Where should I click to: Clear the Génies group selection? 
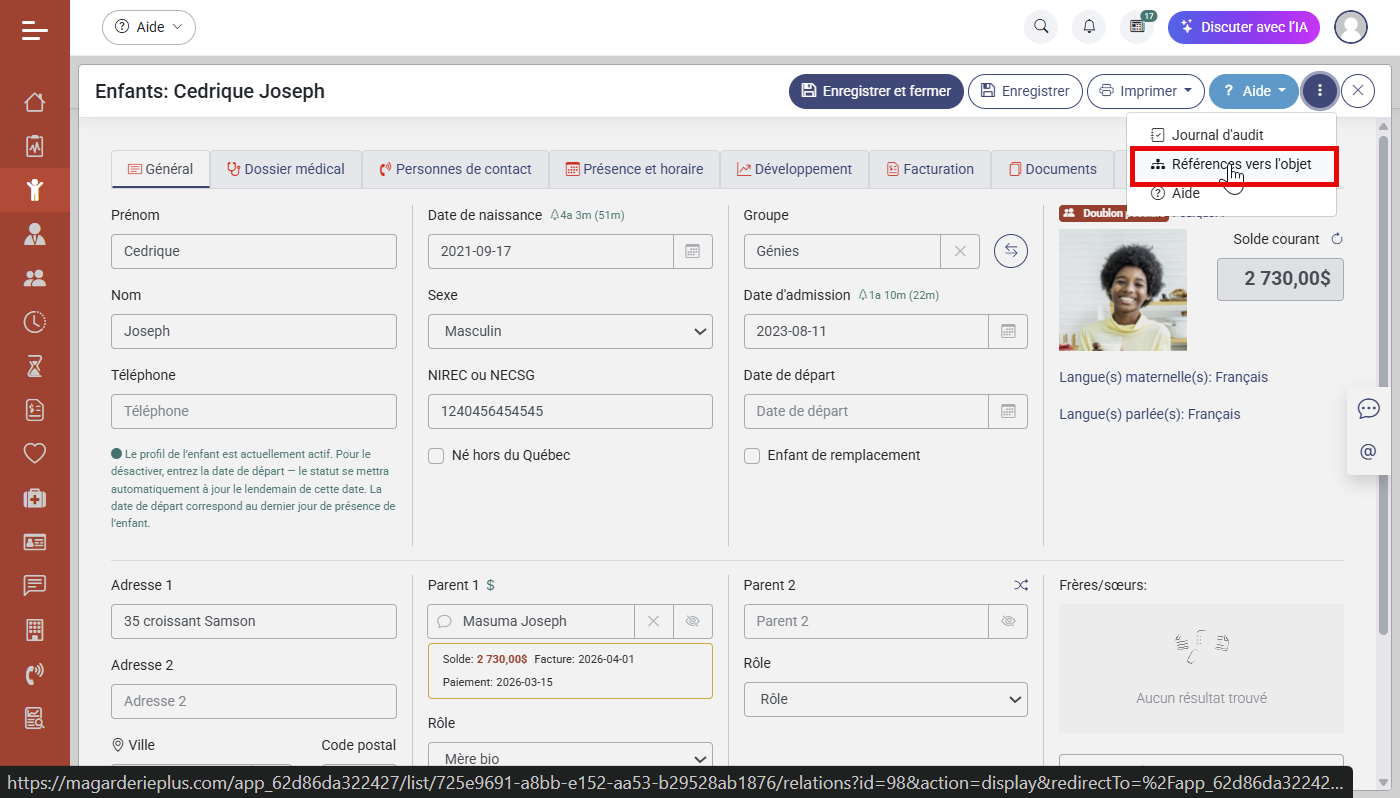(x=960, y=251)
